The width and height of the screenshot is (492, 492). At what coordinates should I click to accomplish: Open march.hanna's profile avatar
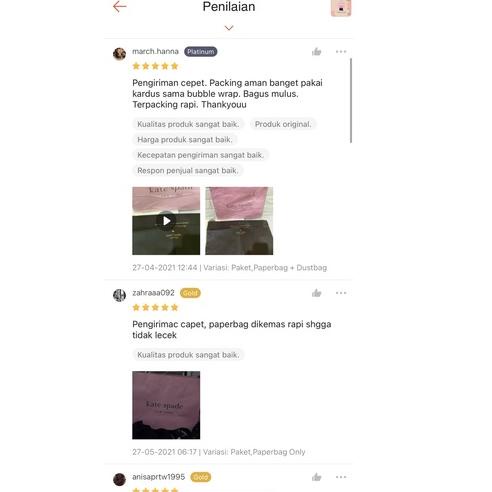119,53
